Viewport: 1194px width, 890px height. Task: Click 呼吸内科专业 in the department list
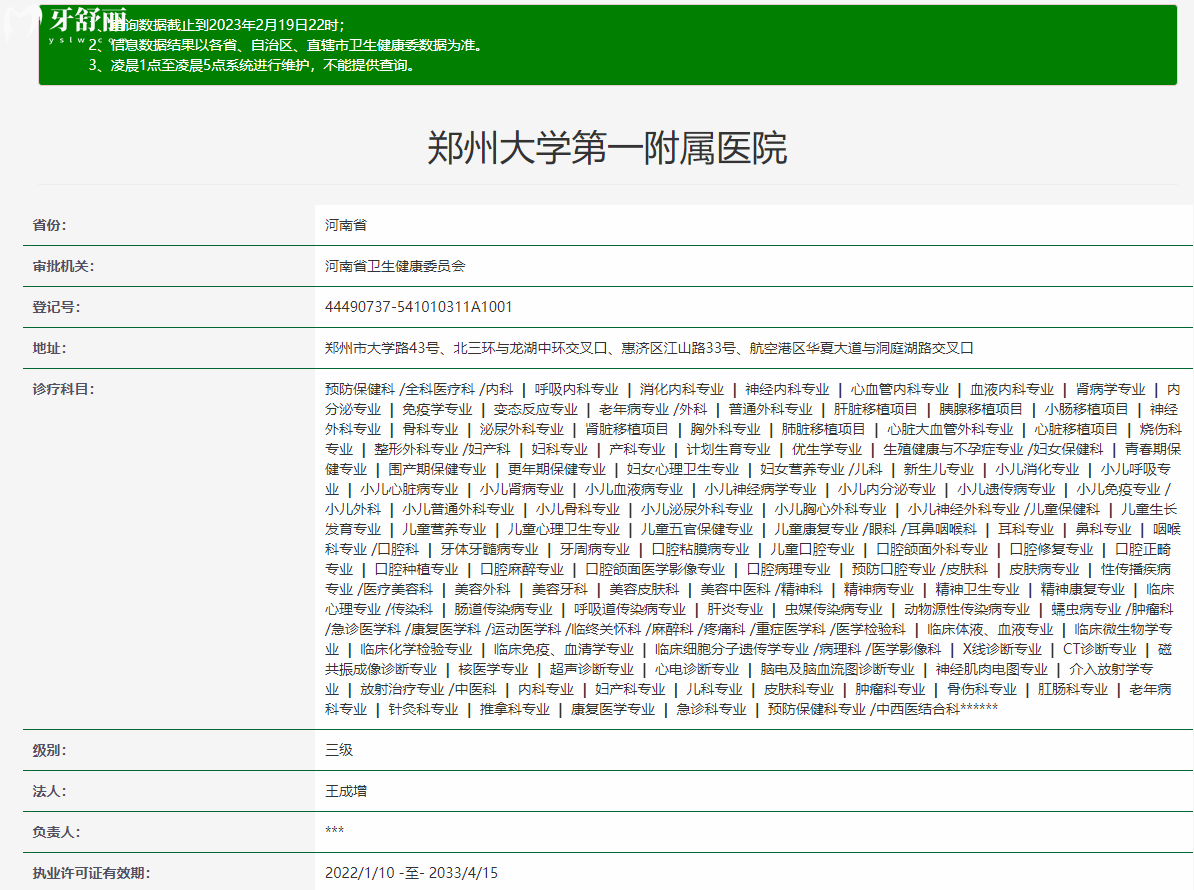click(x=576, y=390)
